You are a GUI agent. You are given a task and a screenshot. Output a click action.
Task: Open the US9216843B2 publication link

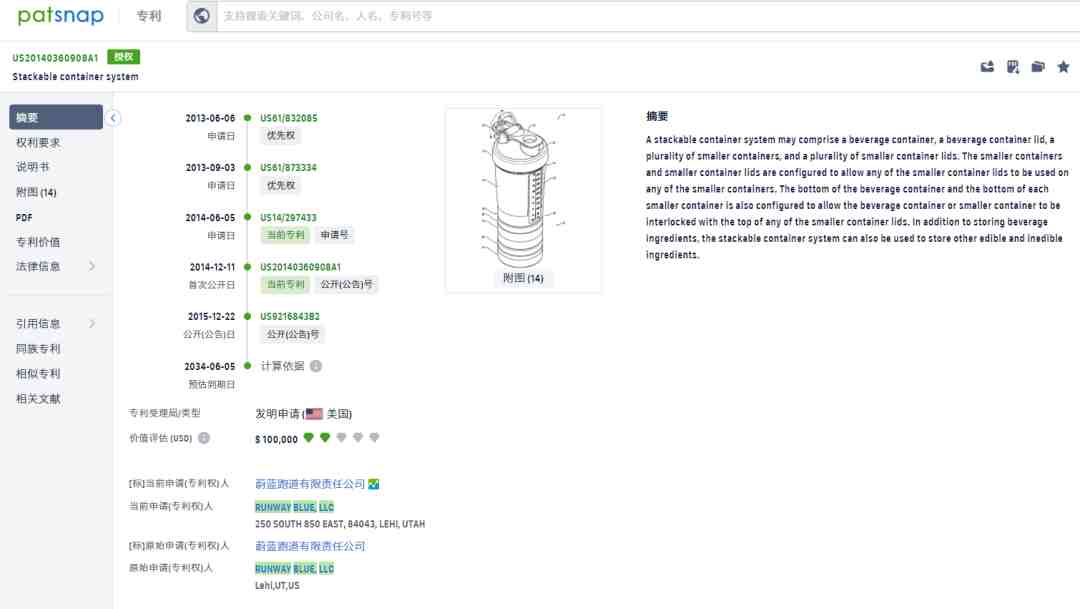(x=290, y=316)
